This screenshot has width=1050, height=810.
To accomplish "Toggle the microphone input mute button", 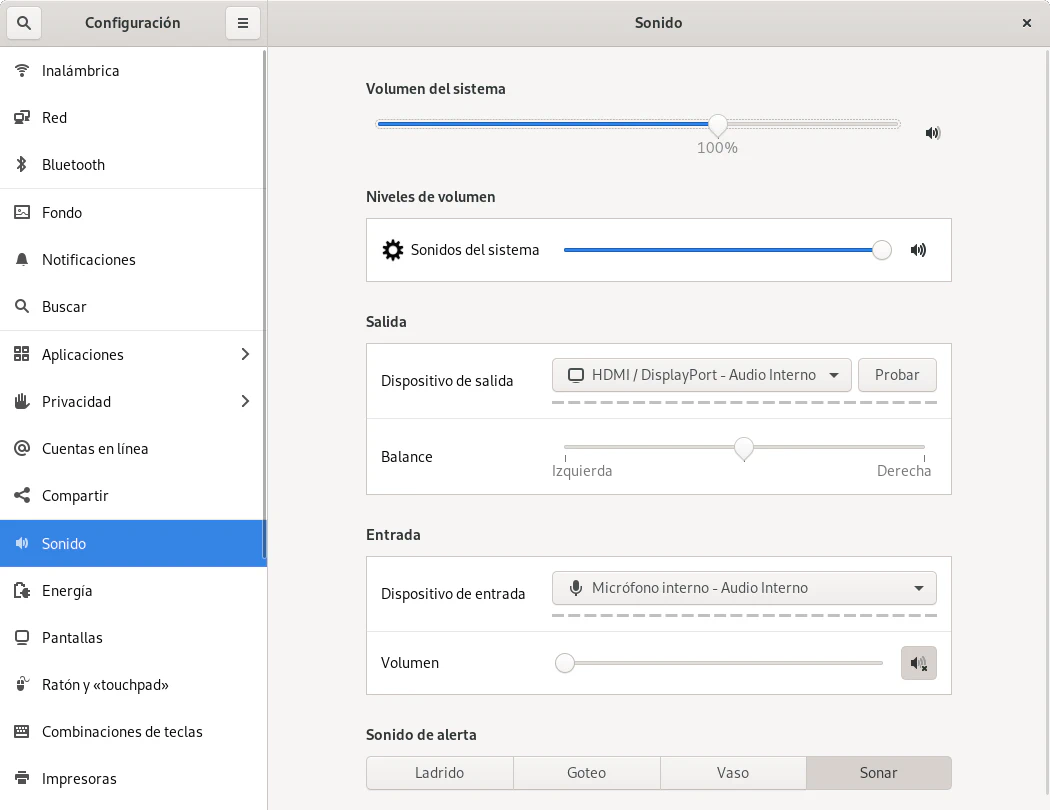I will [x=918, y=663].
